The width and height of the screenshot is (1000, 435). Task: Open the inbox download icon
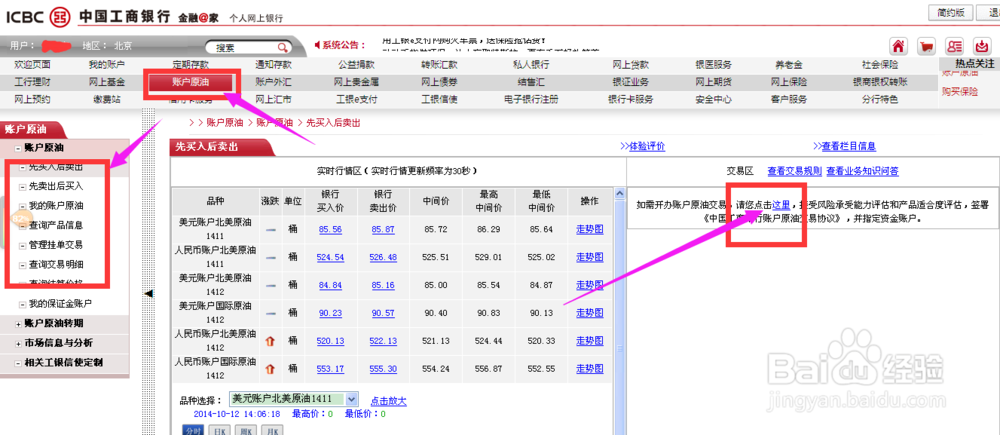(x=981, y=47)
